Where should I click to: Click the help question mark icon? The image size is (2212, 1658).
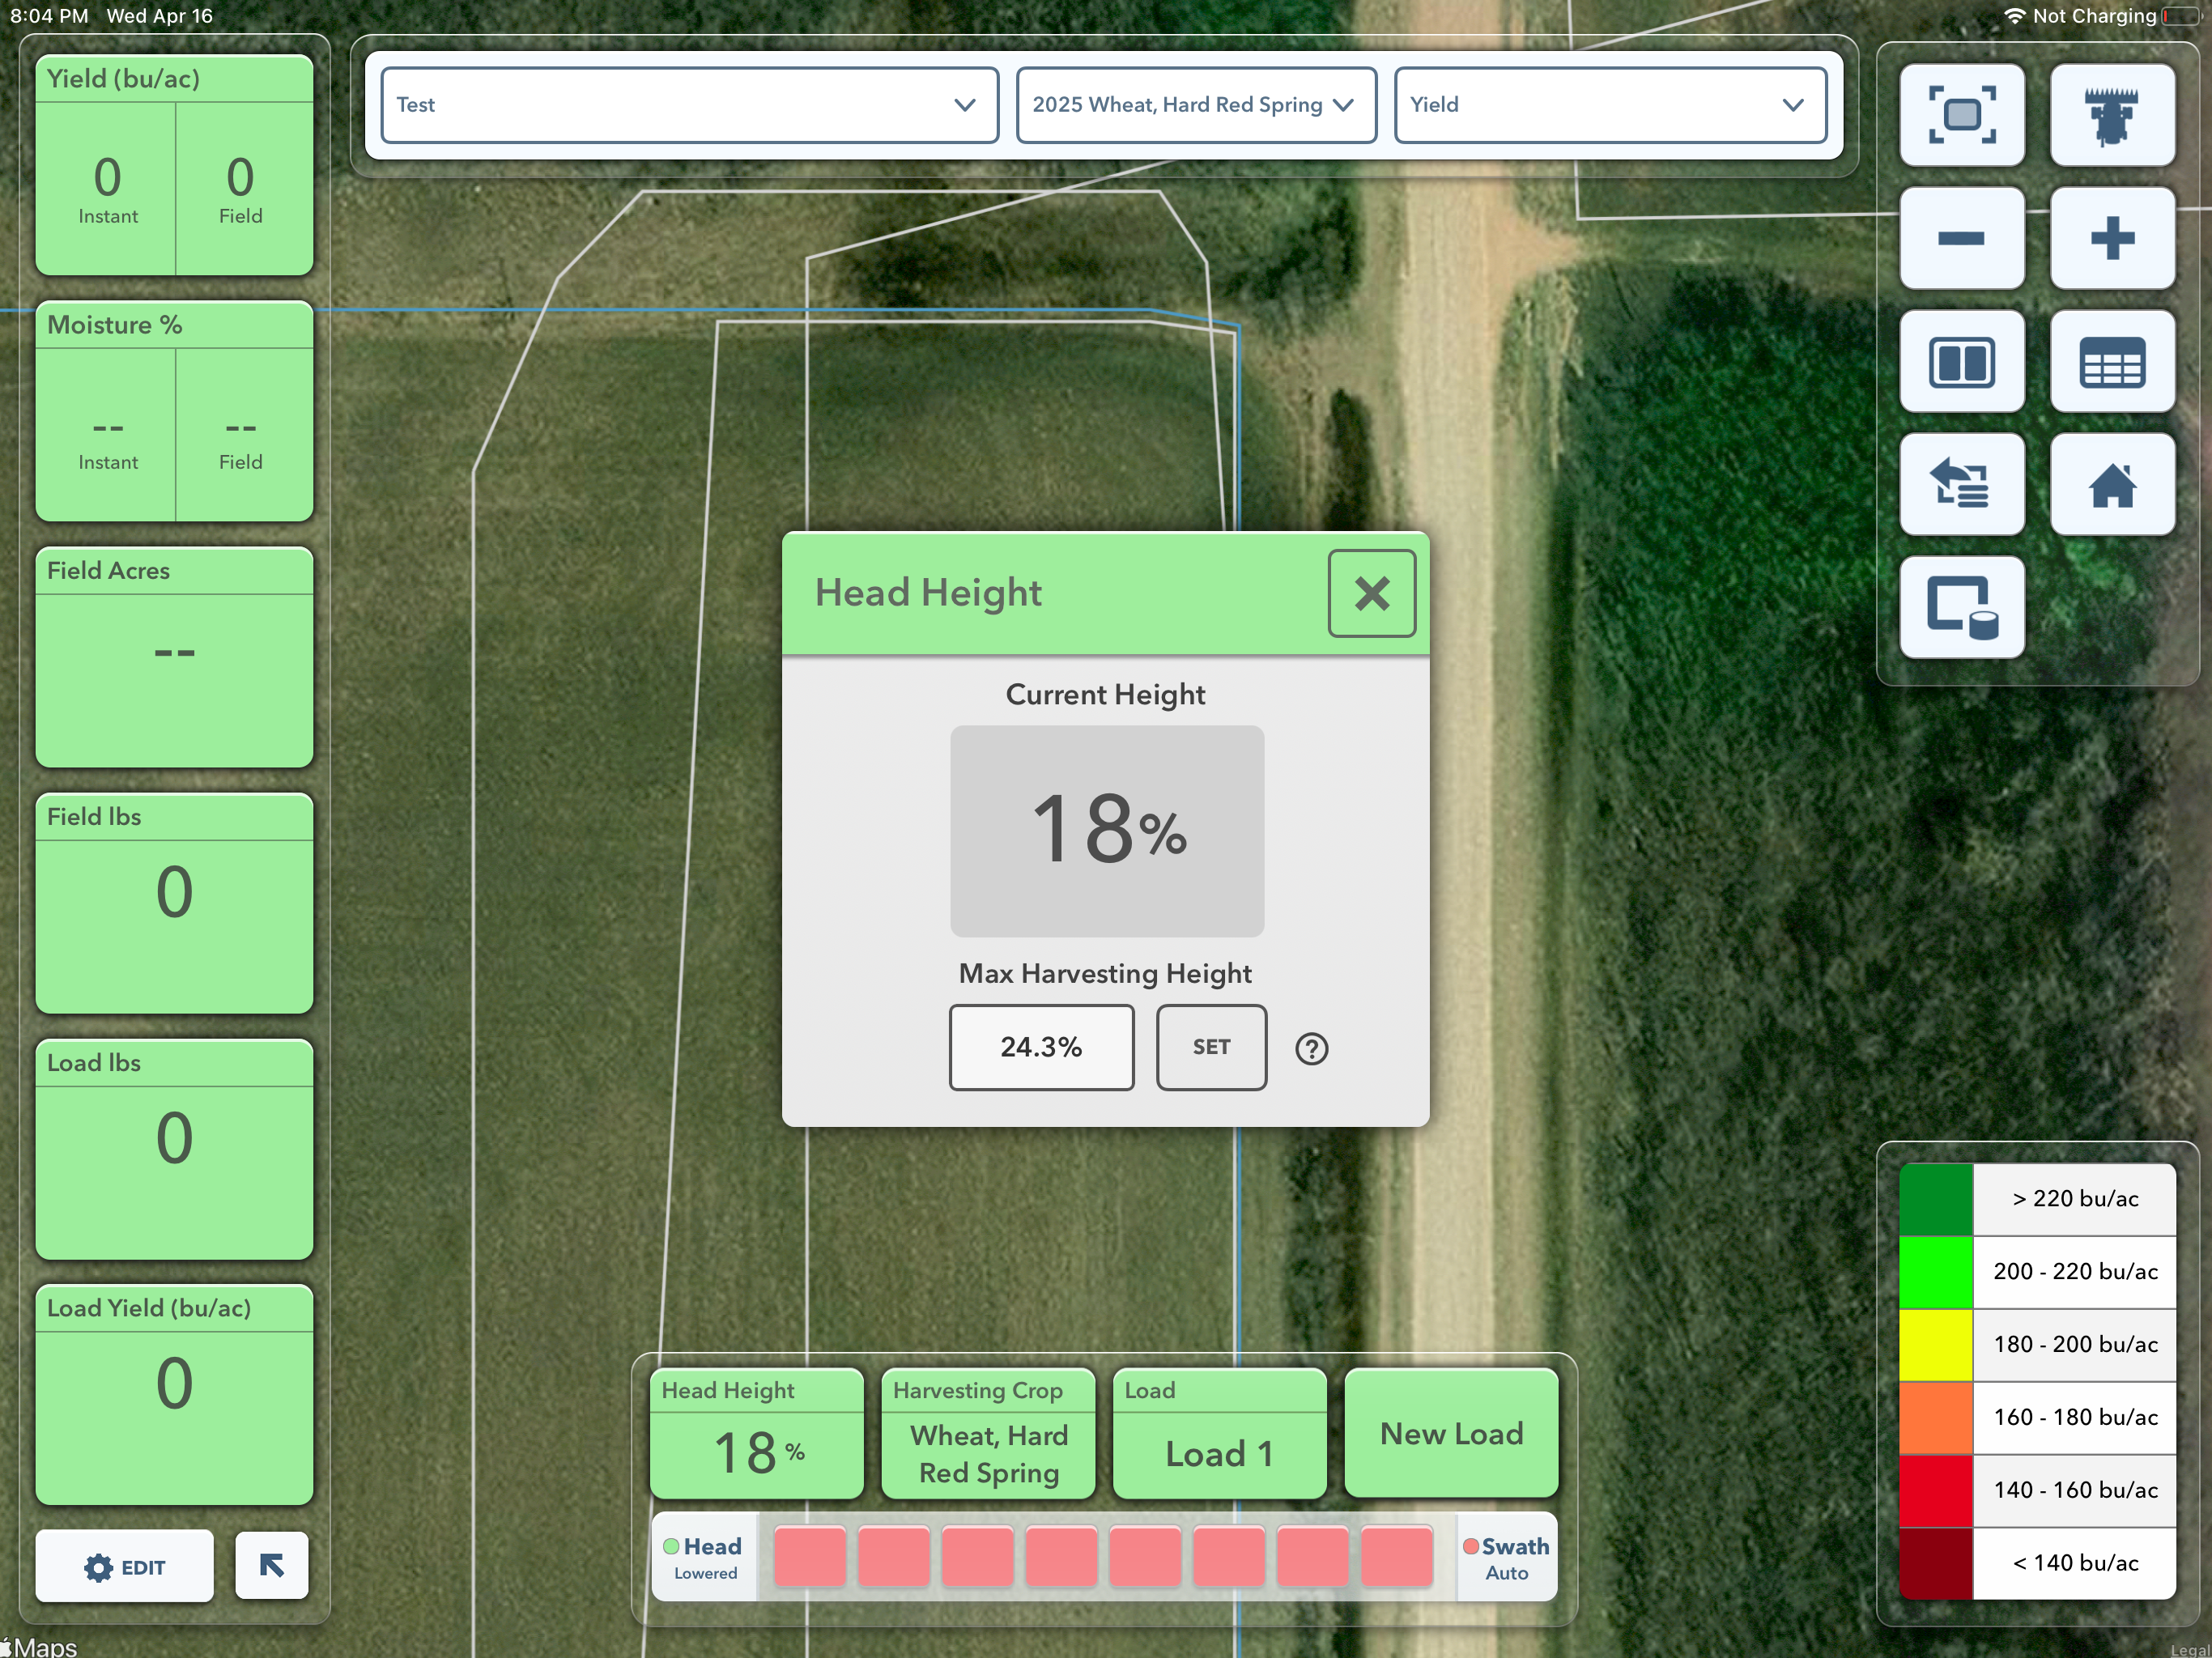pos(1311,1048)
